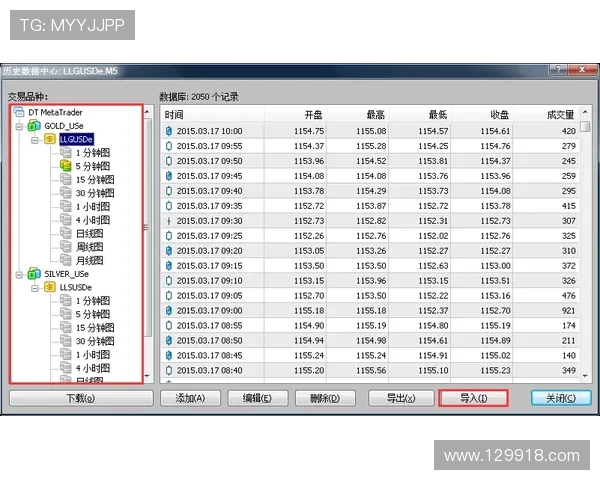
Task: Click the DT MetaTrader root icon
Action: (19, 112)
